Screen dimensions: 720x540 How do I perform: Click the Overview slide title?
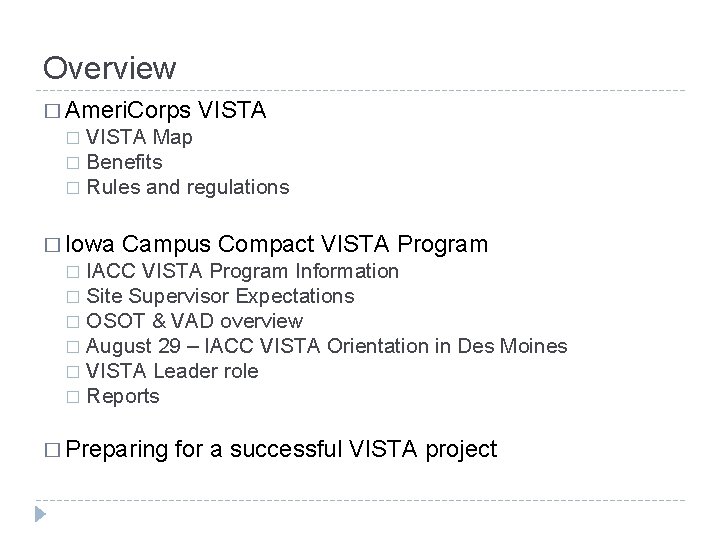coord(109,67)
